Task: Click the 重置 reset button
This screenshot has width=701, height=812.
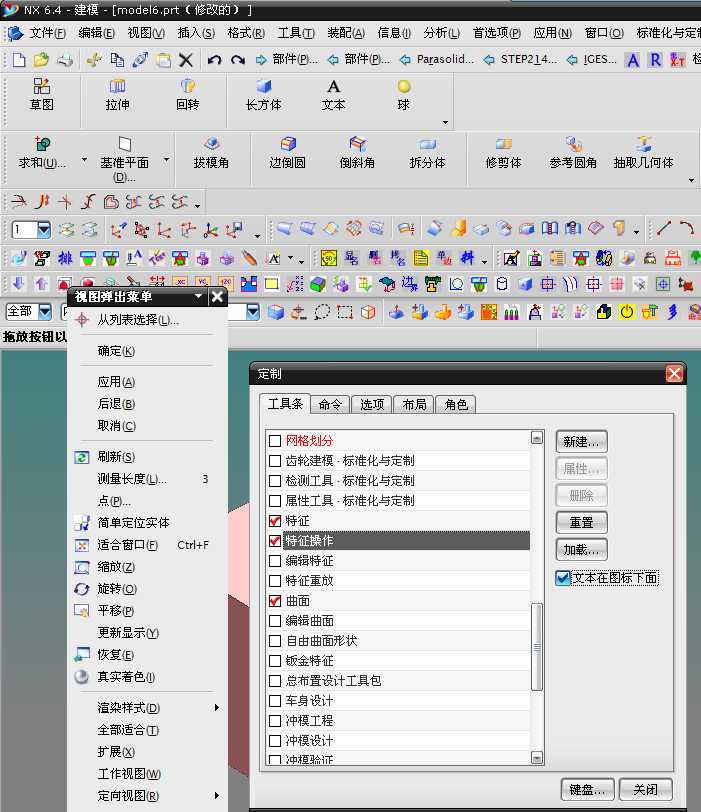Action: pos(581,523)
